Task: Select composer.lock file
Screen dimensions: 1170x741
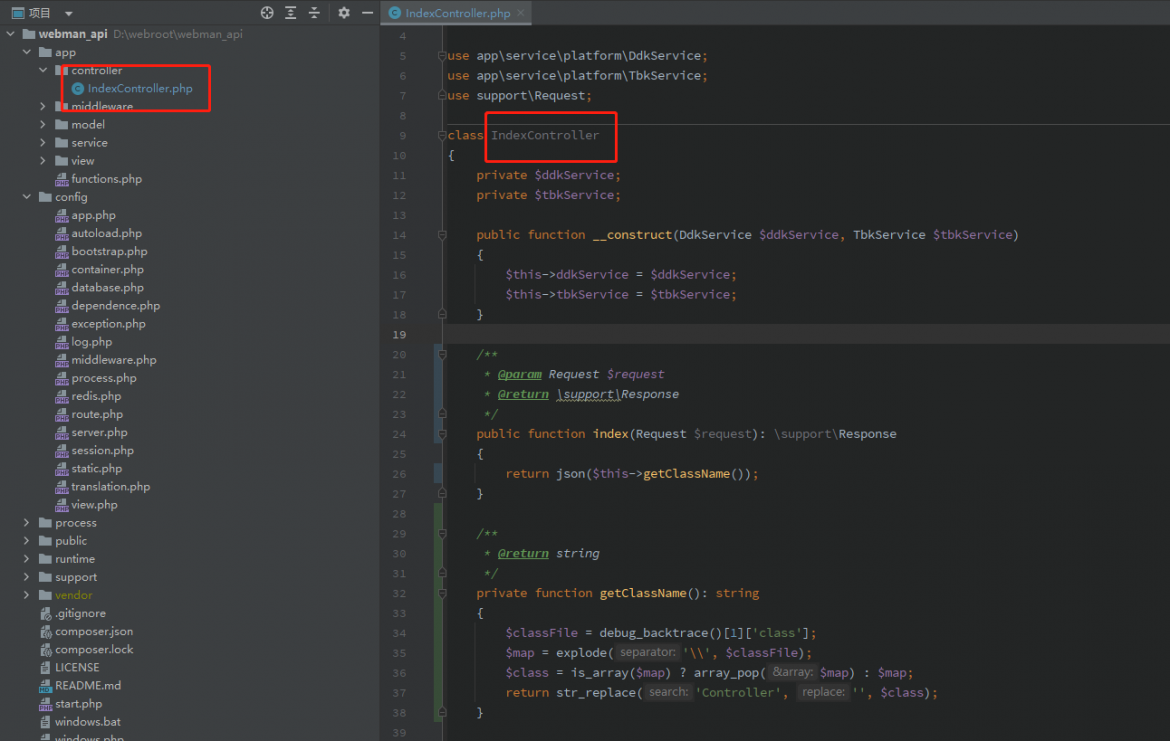Action: tap(94, 649)
